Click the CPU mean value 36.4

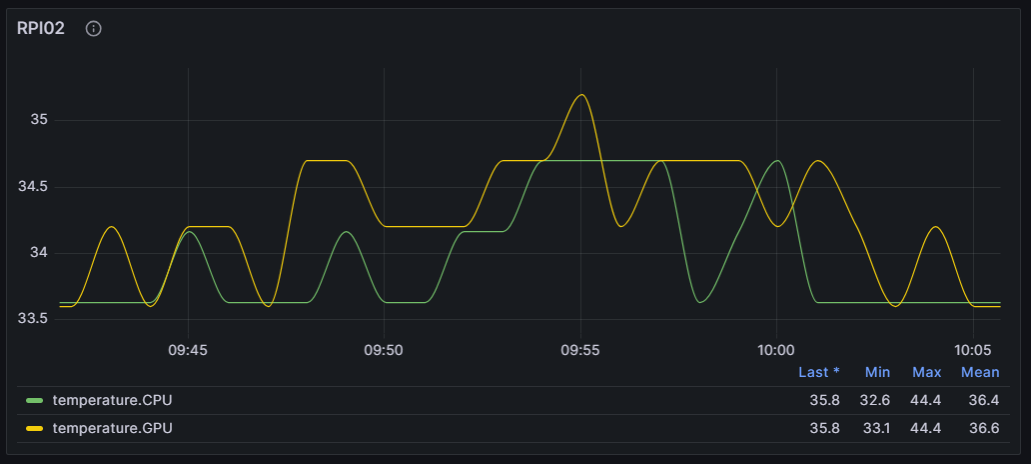(982, 400)
